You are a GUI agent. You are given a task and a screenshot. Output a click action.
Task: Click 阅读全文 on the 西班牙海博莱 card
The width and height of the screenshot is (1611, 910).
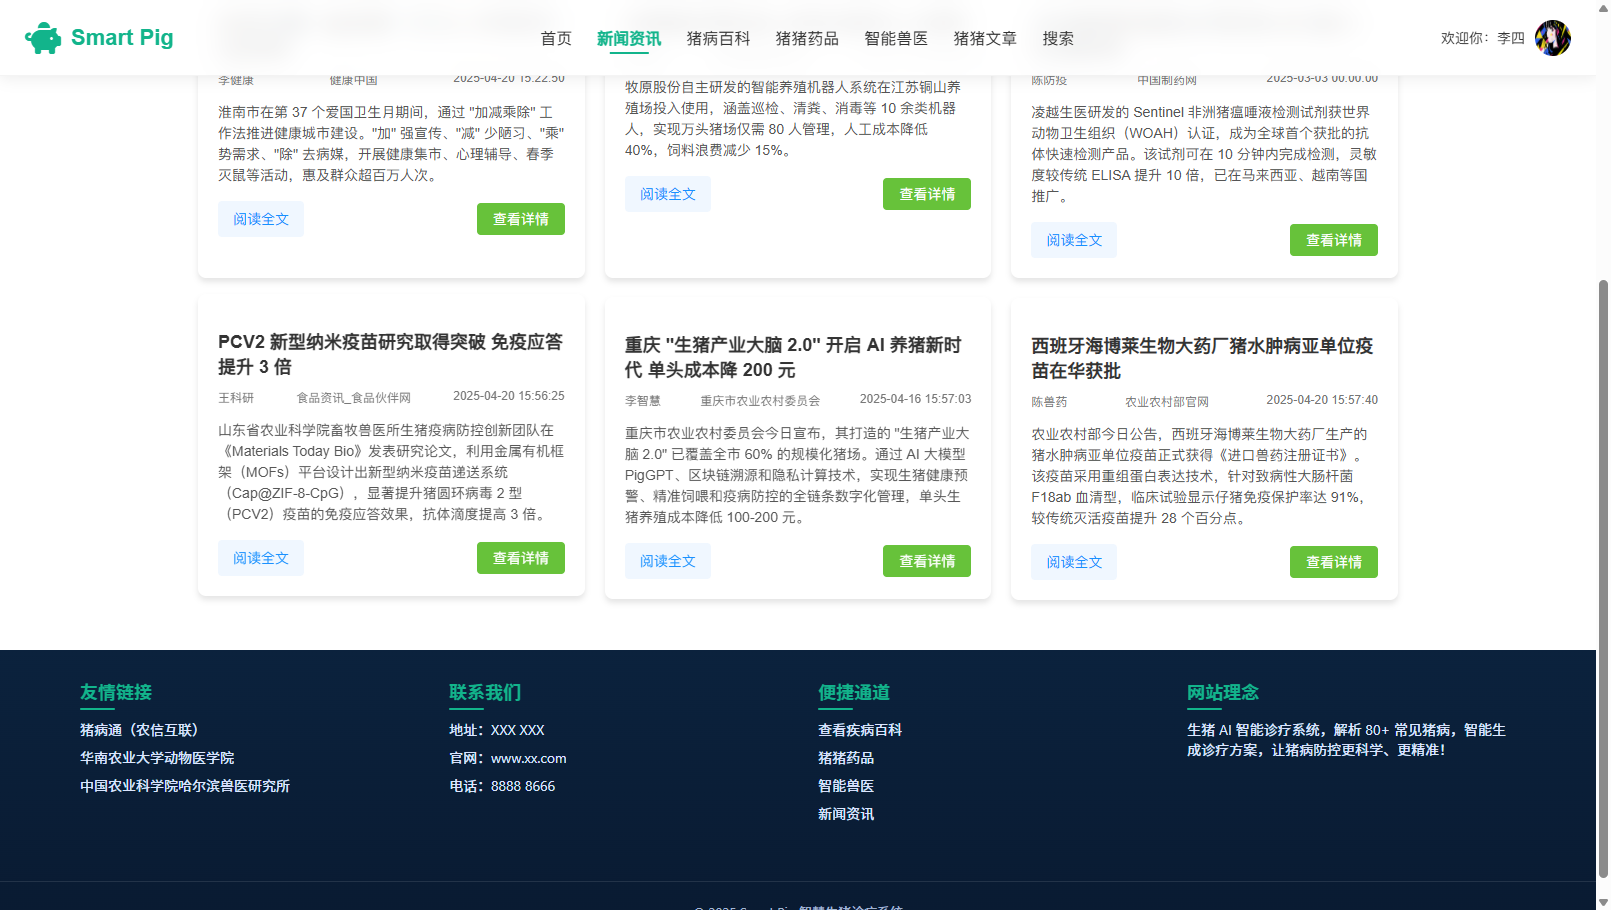coord(1074,562)
